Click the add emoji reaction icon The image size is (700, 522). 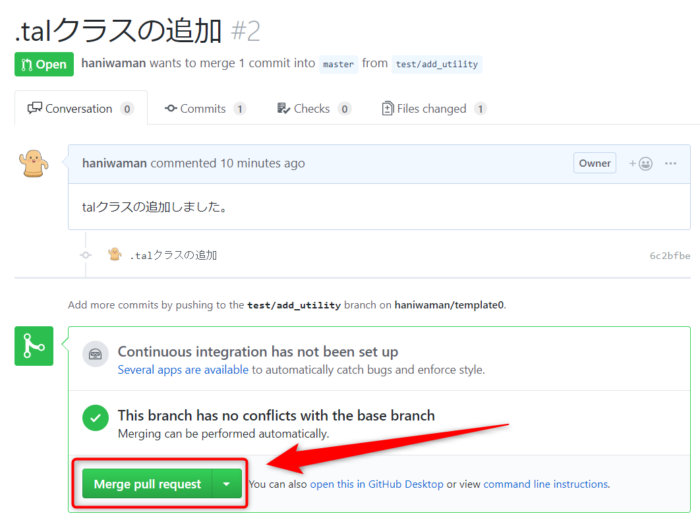pos(640,163)
